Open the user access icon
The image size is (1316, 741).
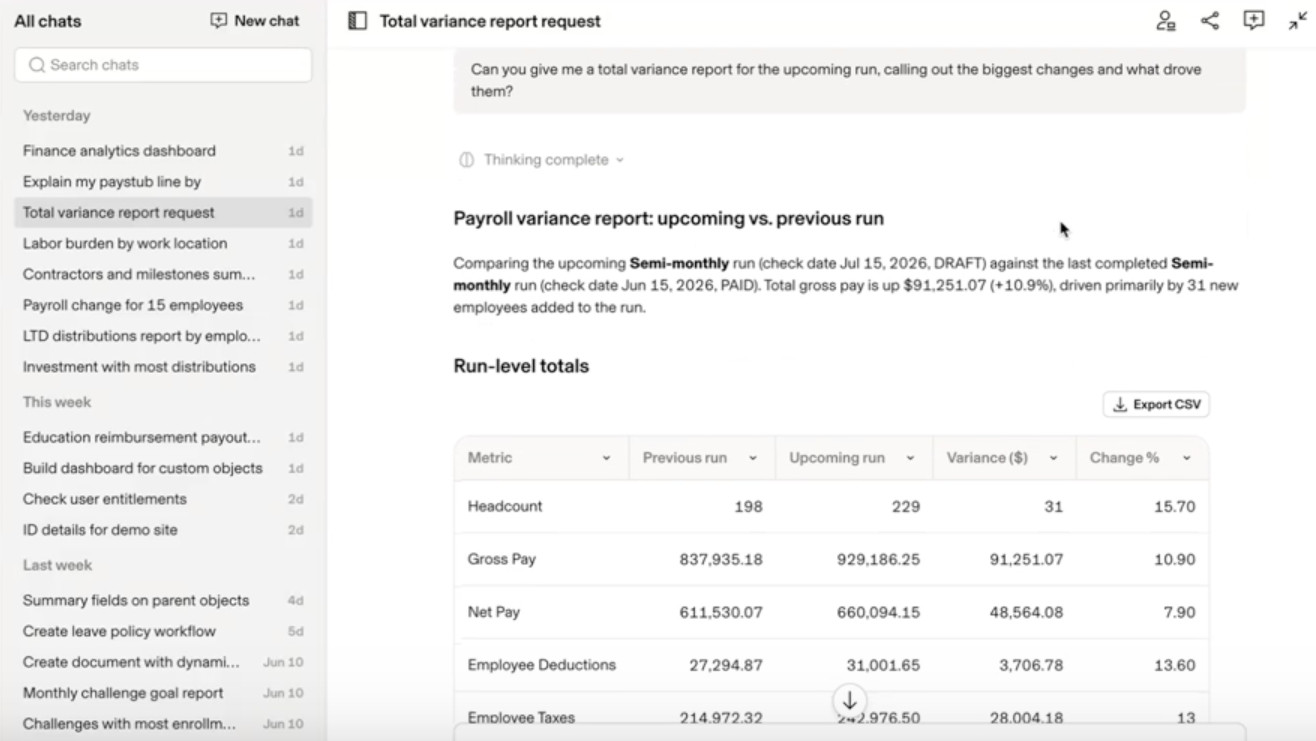[x=1166, y=21]
